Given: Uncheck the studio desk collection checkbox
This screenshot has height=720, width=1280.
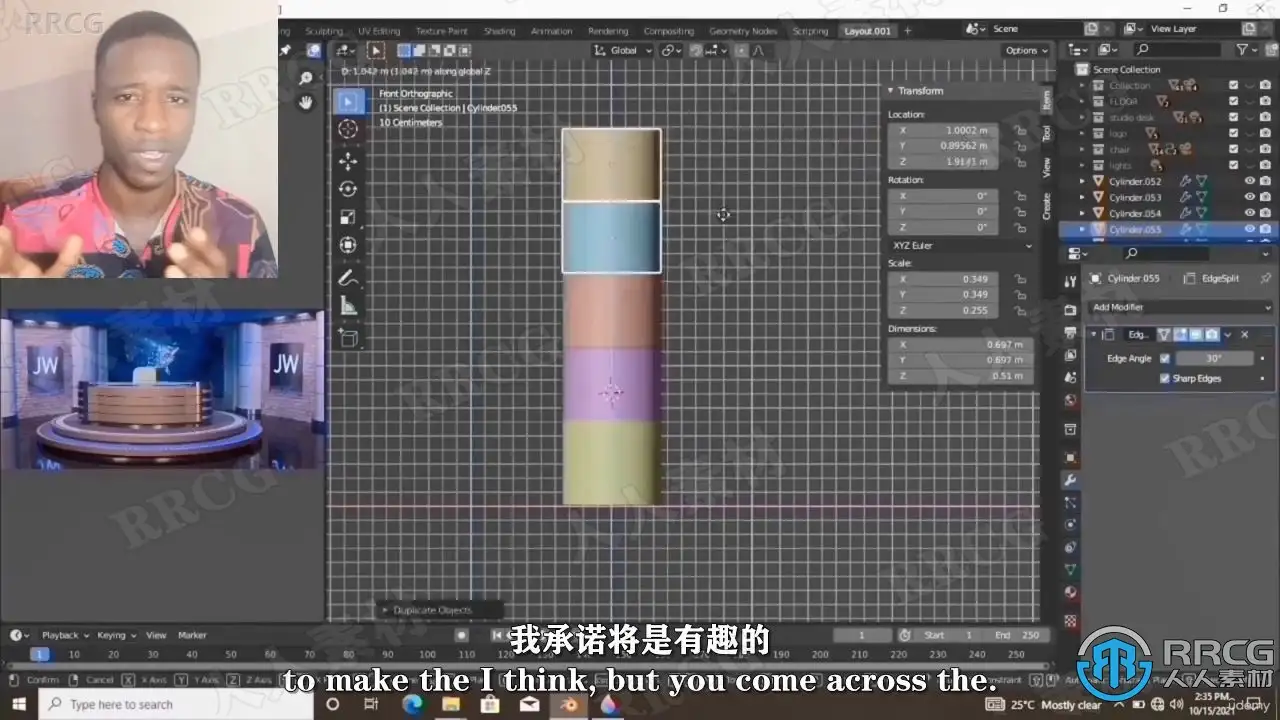Looking at the screenshot, I should tap(1233, 117).
